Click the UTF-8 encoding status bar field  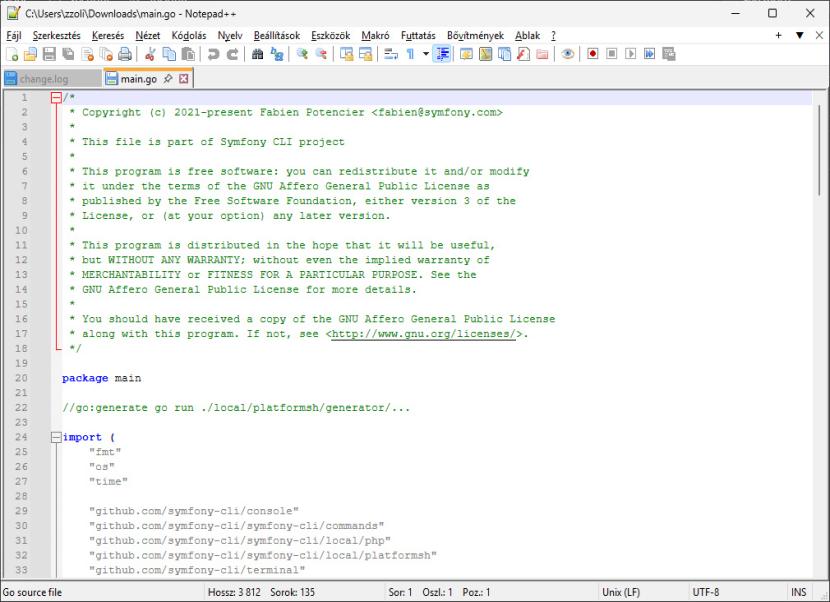(x=705, y=592)
